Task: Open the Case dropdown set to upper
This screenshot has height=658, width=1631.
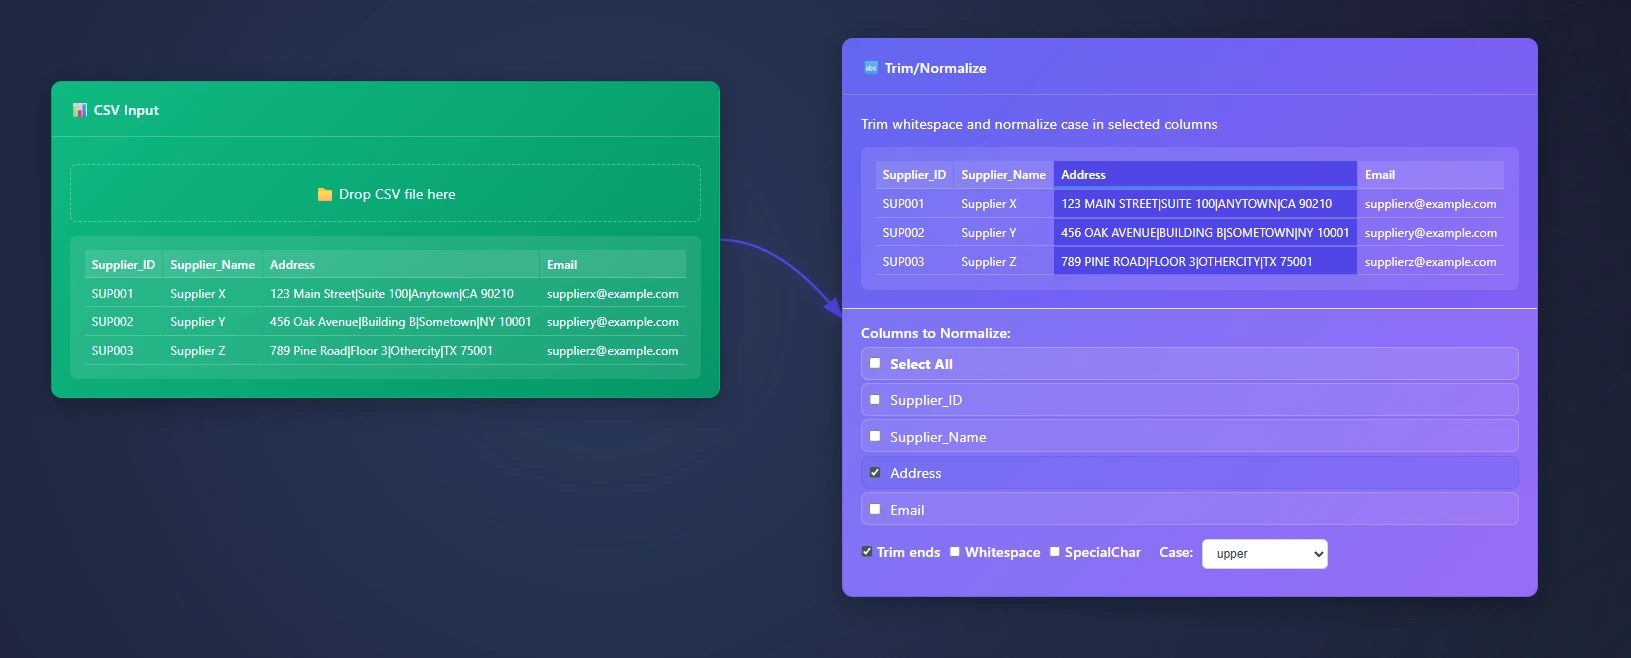Action: pyautogui.click(x=1265, y=554)
